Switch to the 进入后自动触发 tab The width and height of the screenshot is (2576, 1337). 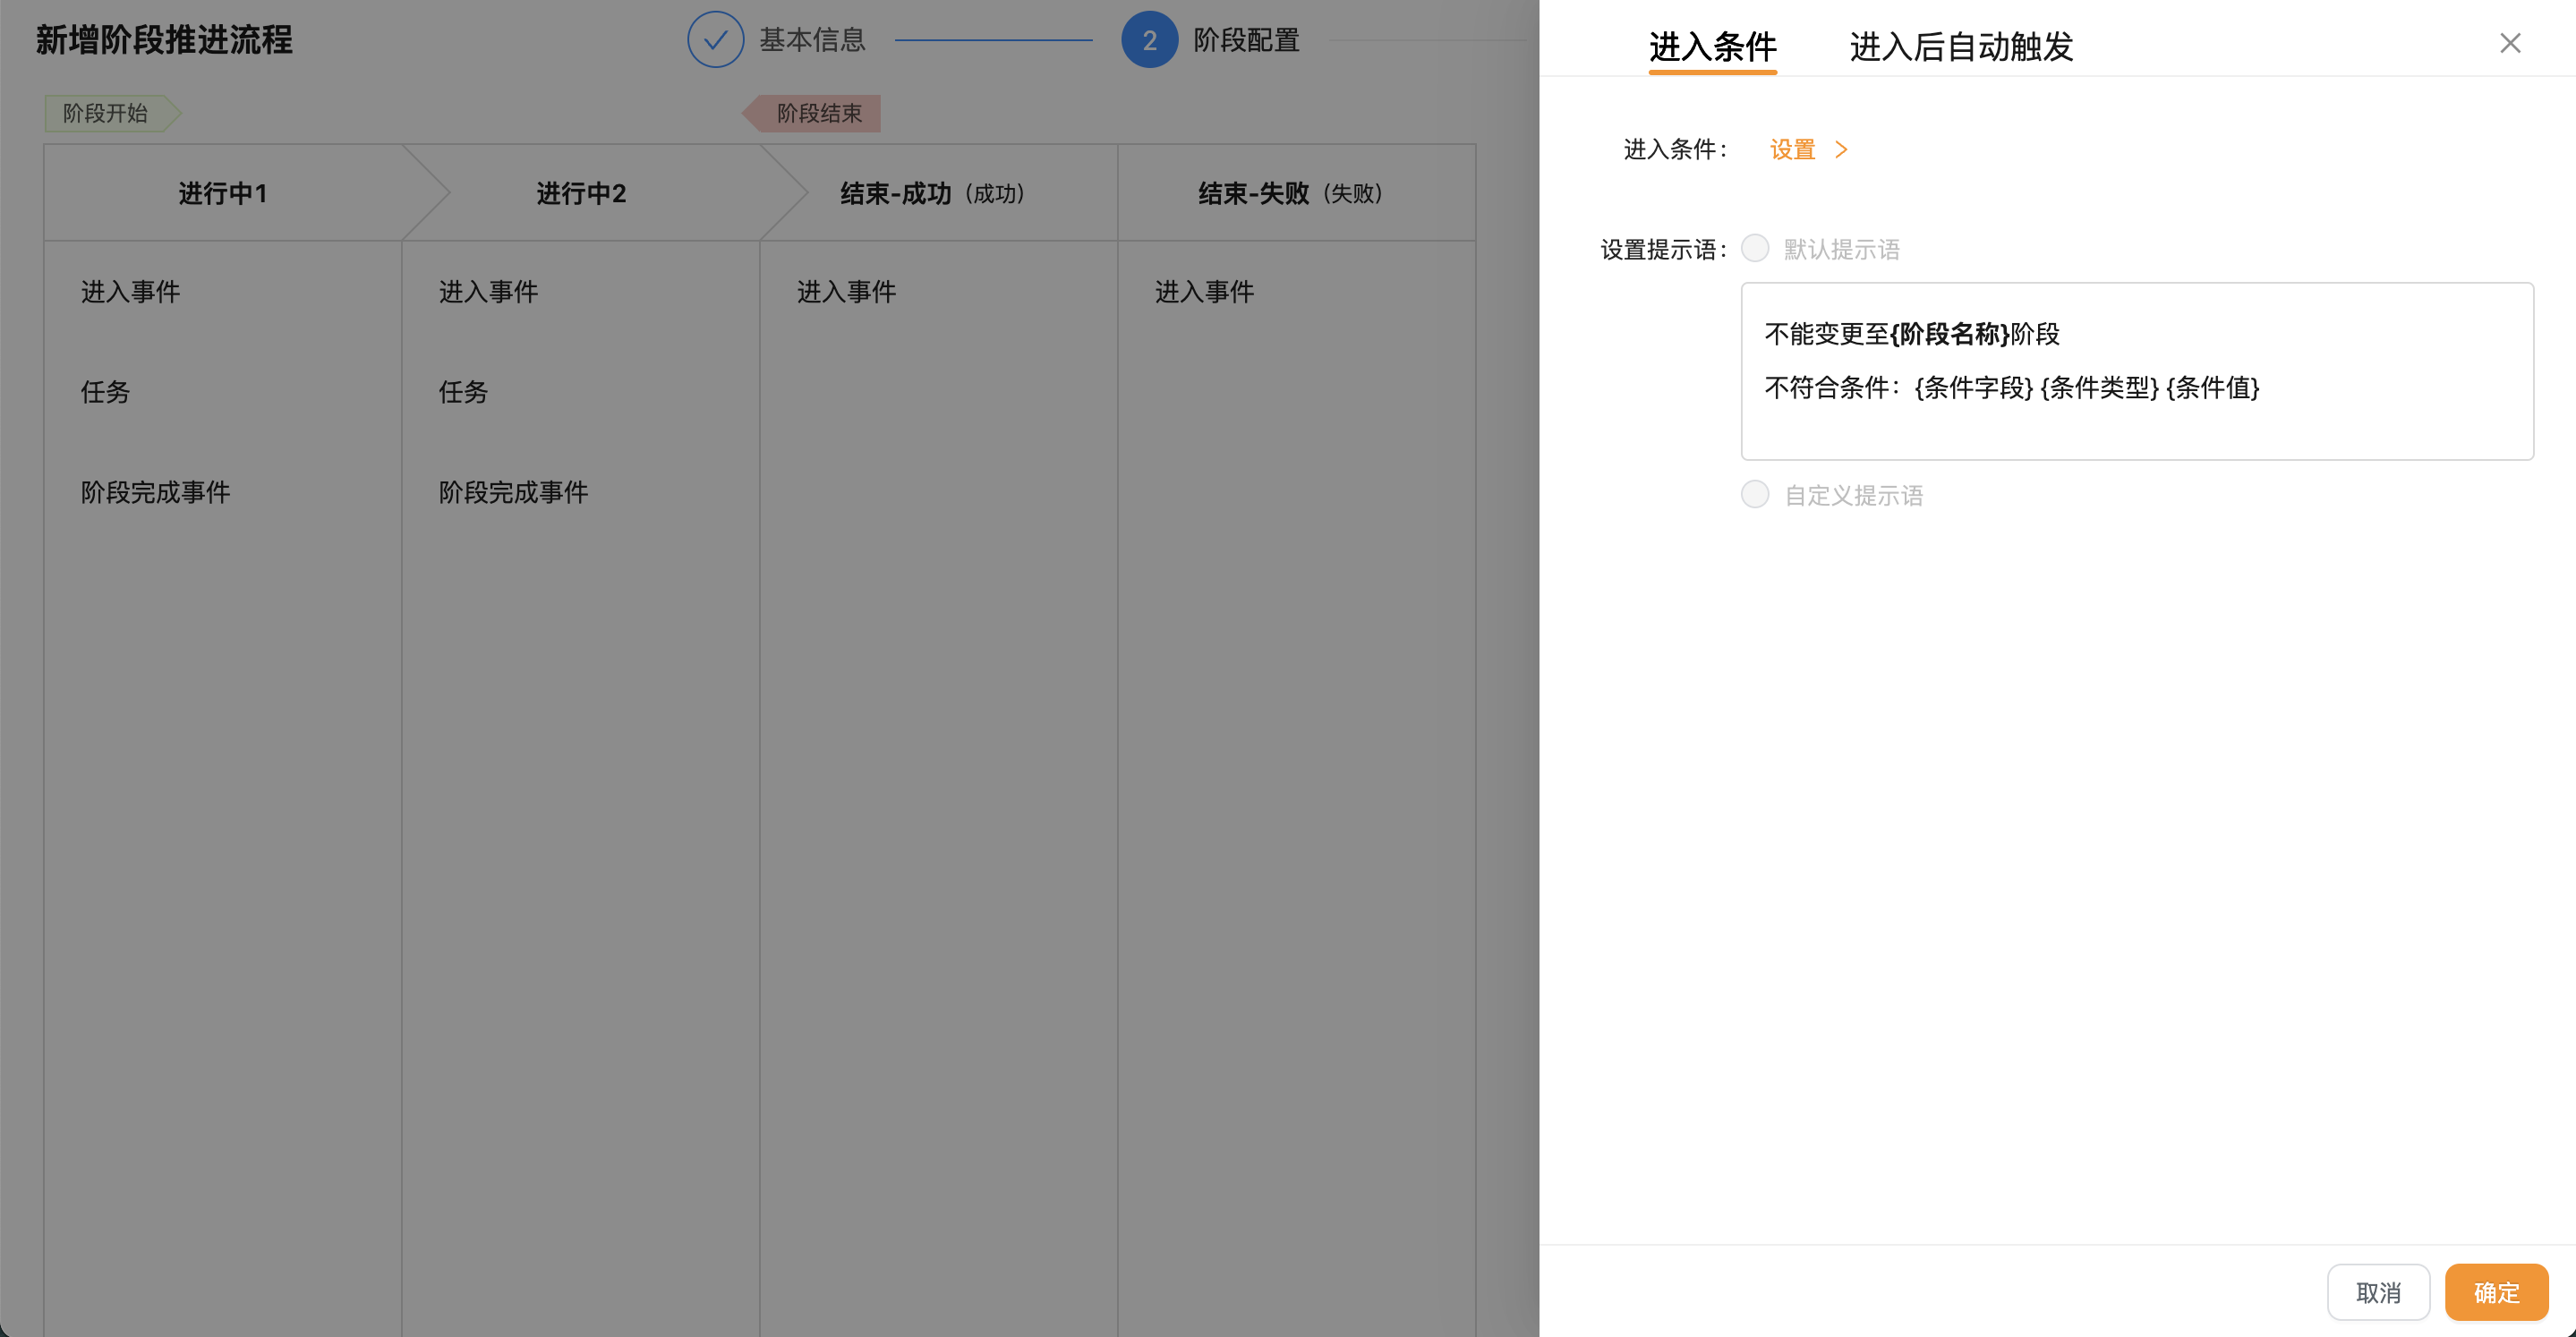pos(1961,46)
